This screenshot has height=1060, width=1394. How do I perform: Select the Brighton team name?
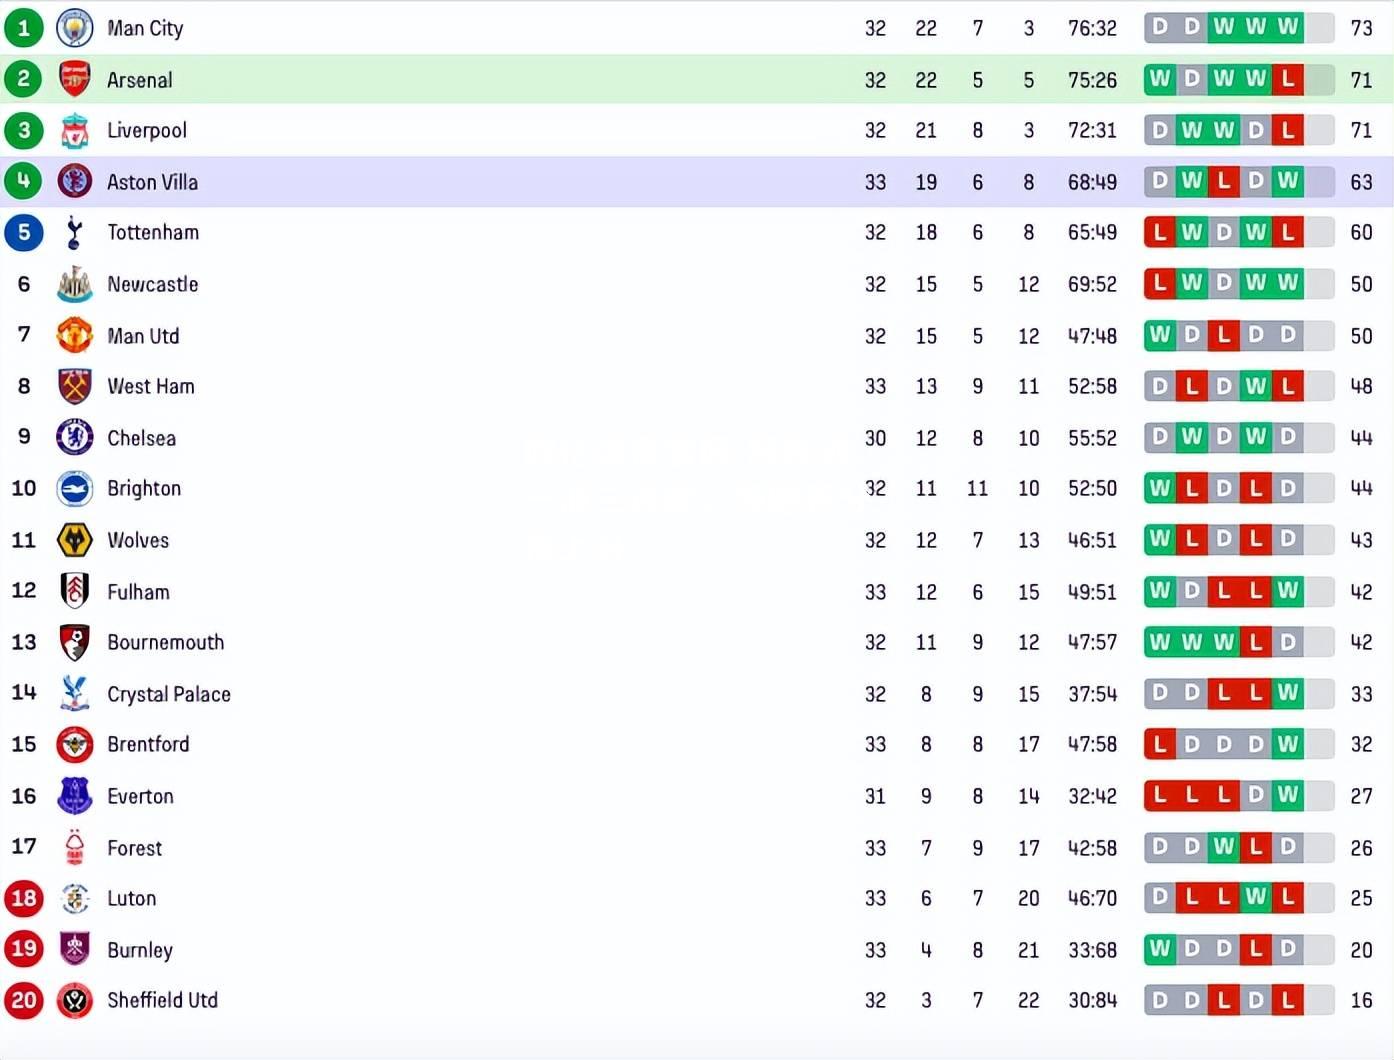coord(144,488)
